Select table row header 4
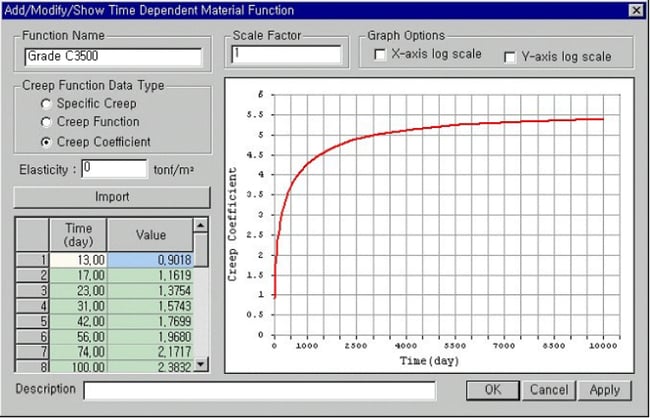The image size is (650, 419). tap(32, 306)
